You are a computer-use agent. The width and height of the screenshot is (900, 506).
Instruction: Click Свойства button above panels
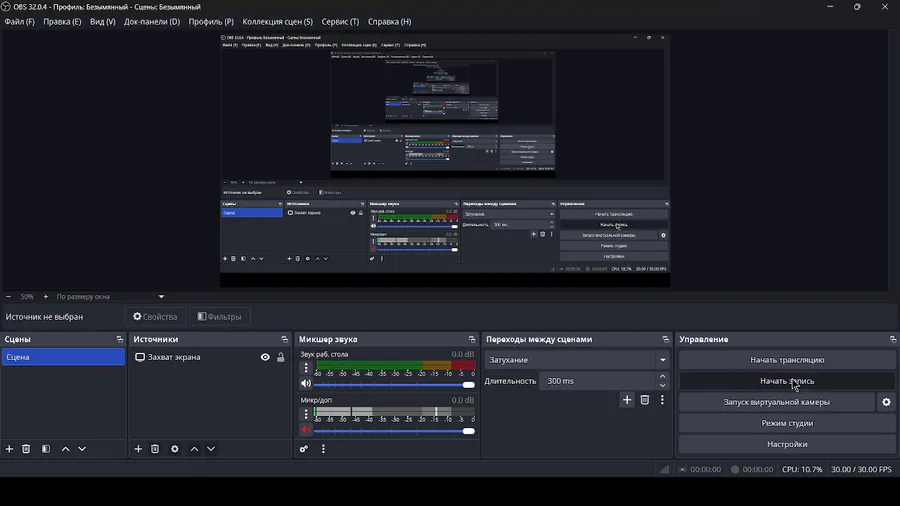point(156,317)
